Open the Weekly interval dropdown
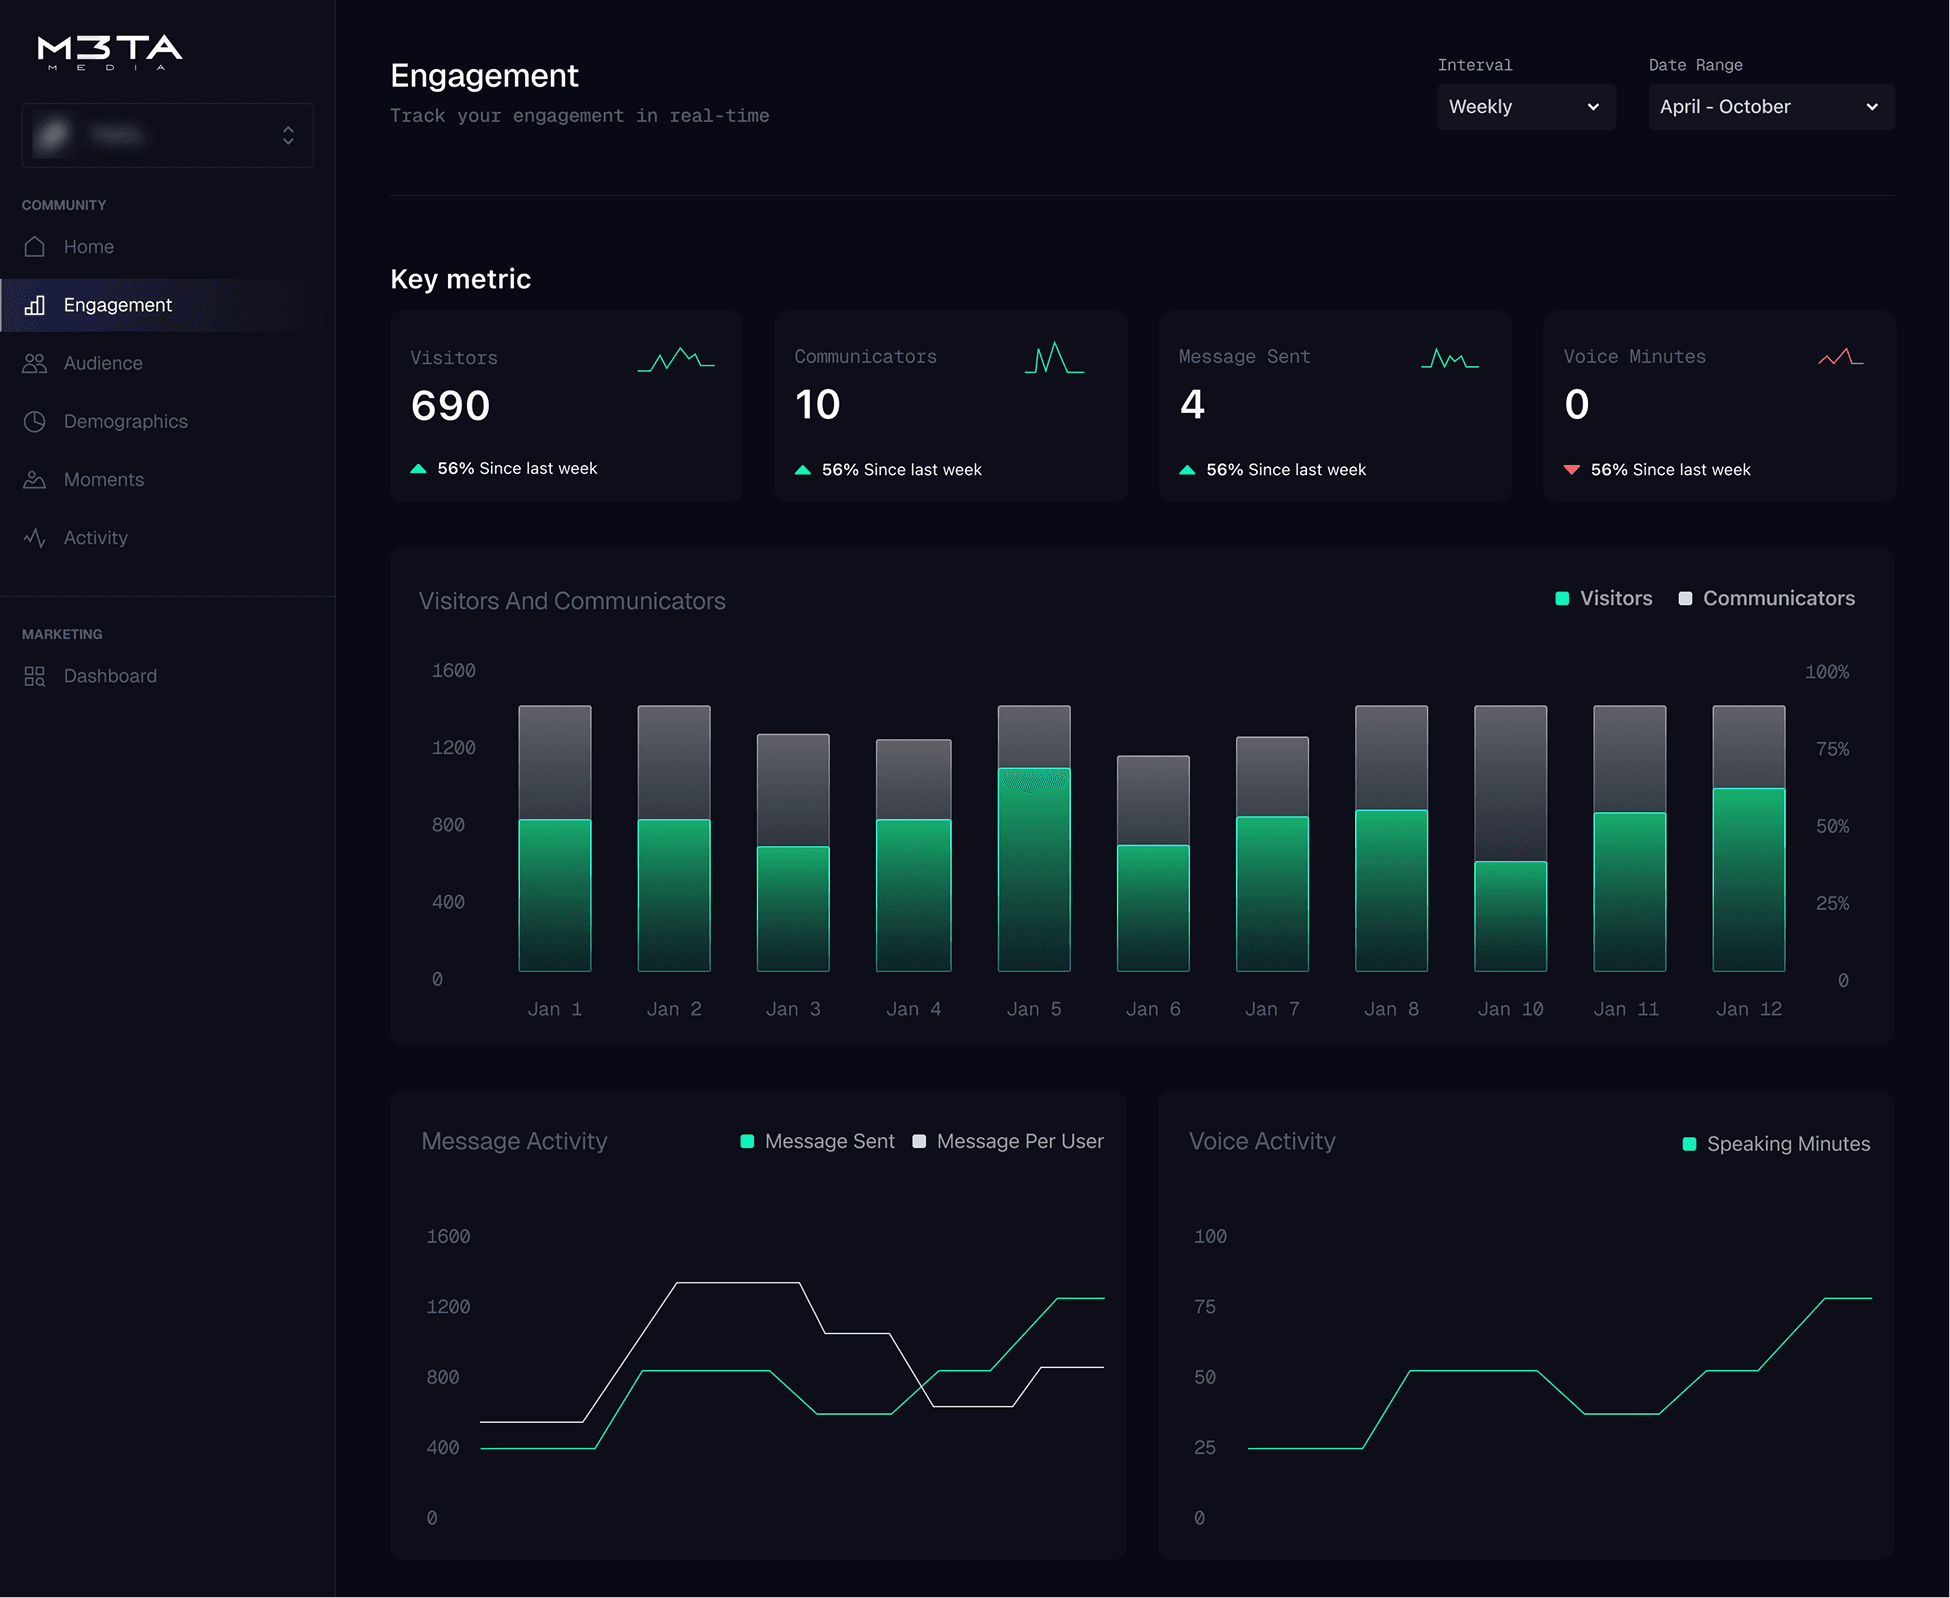The width and height of the screenshot is (1950, 1598). tap(1526, 107)
